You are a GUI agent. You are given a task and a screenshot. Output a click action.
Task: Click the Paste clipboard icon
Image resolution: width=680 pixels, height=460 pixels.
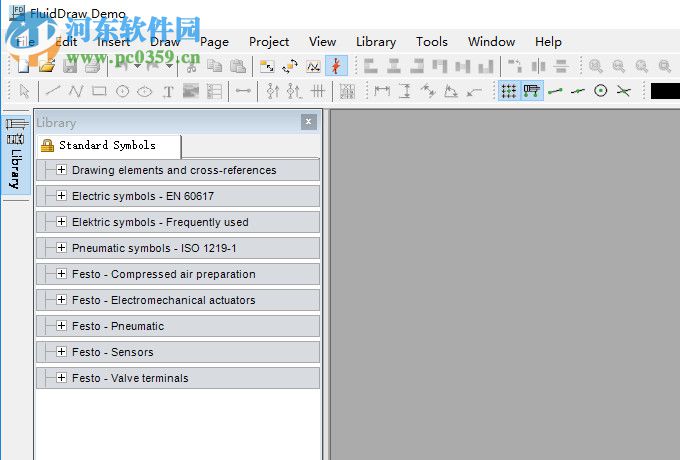[238, 66]
